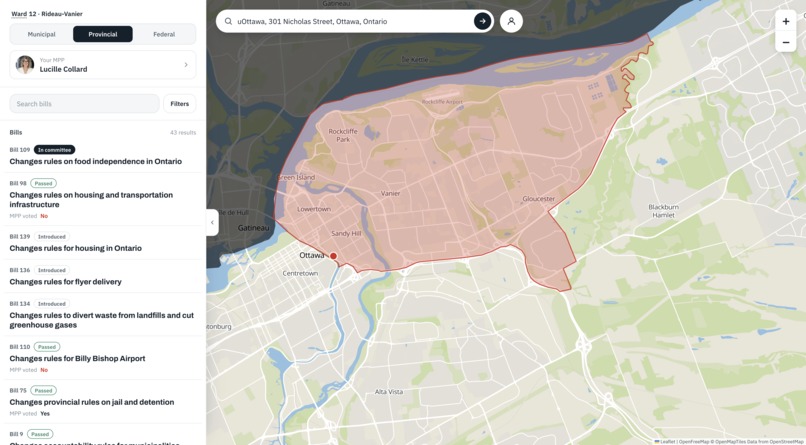The height and width of the screenshot is (445, 806).
Task: Open Lucille Collard's profile photo
Action: click(x=25, y=65)
